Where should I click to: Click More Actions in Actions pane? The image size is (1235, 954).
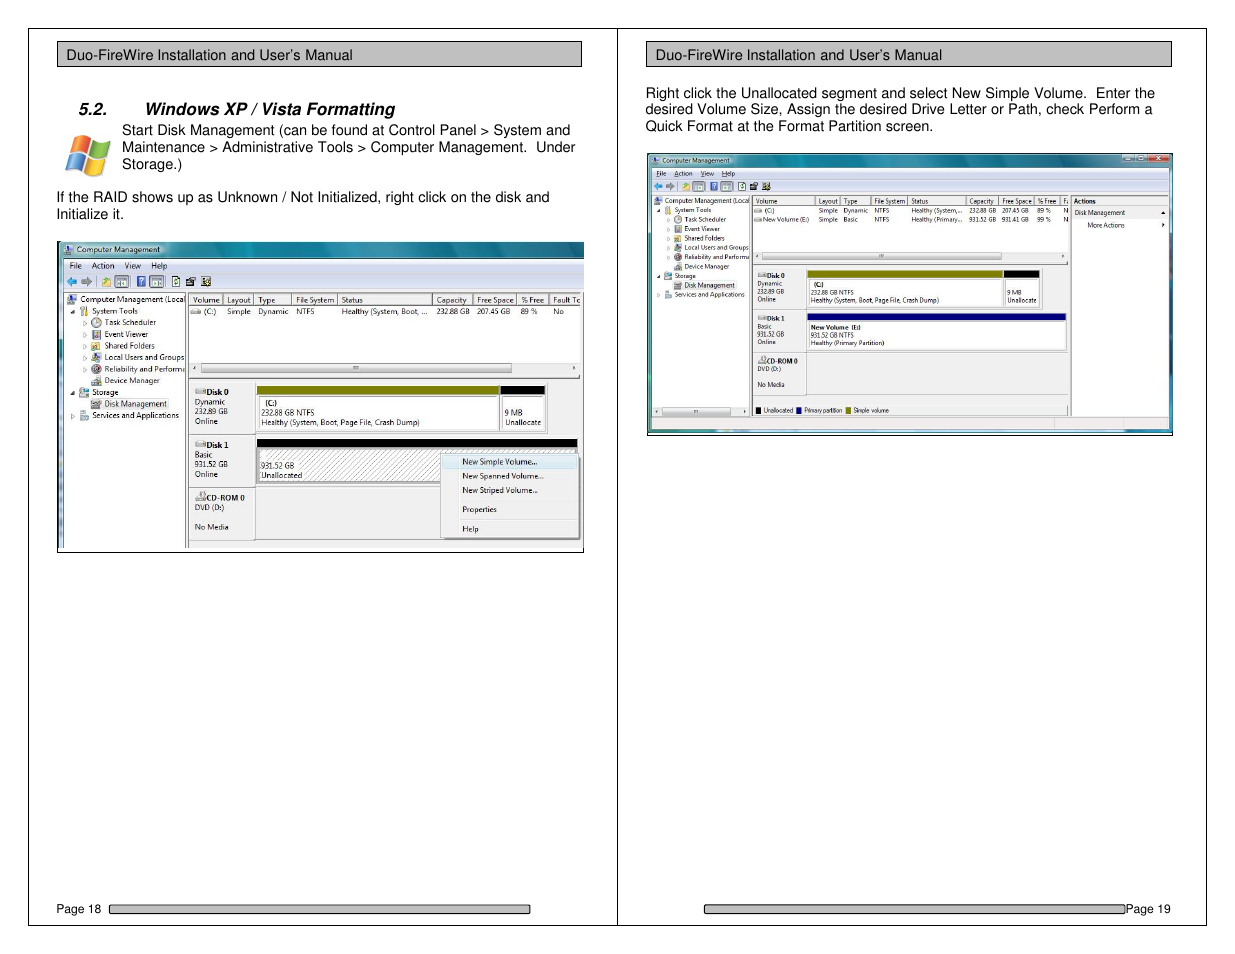click(x=1106, y=226)
